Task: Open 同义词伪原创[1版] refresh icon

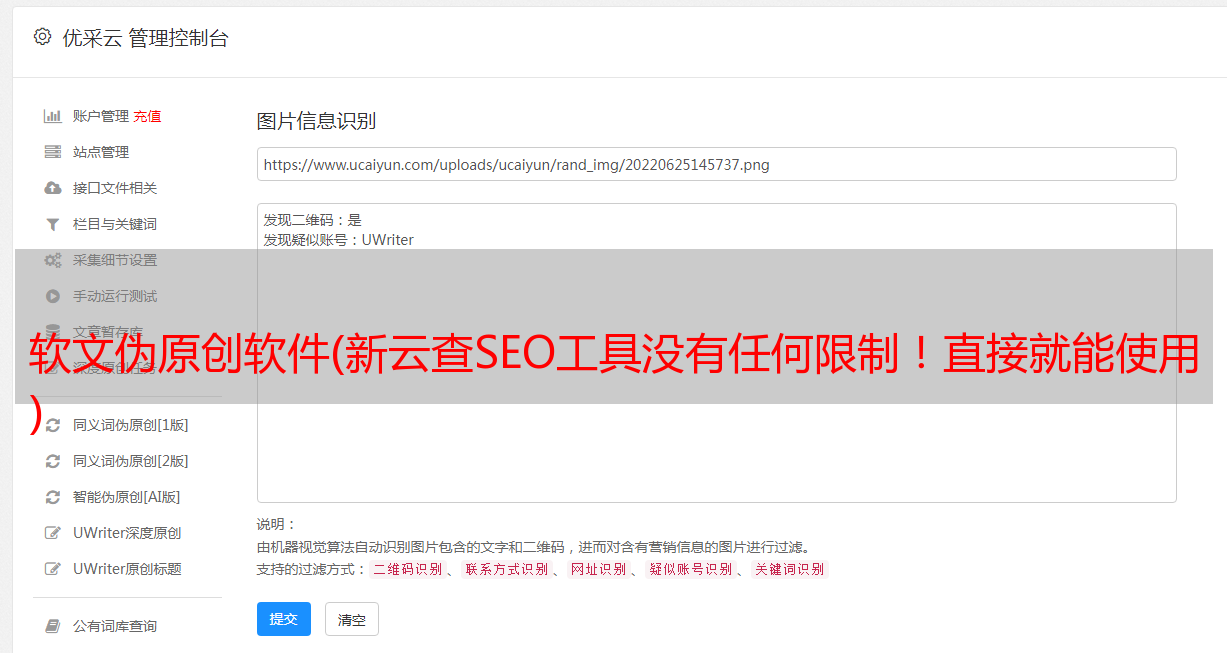Action: pyautogui.click(x=53, y=425)
